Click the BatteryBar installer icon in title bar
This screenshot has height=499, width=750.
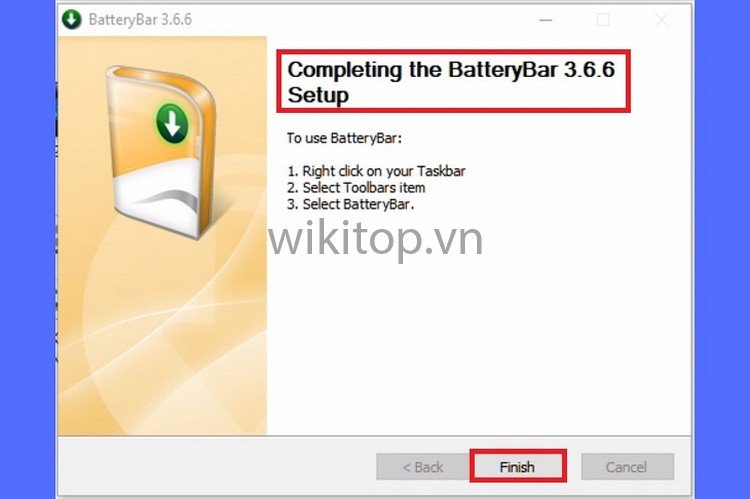click(x=72, y=20)
